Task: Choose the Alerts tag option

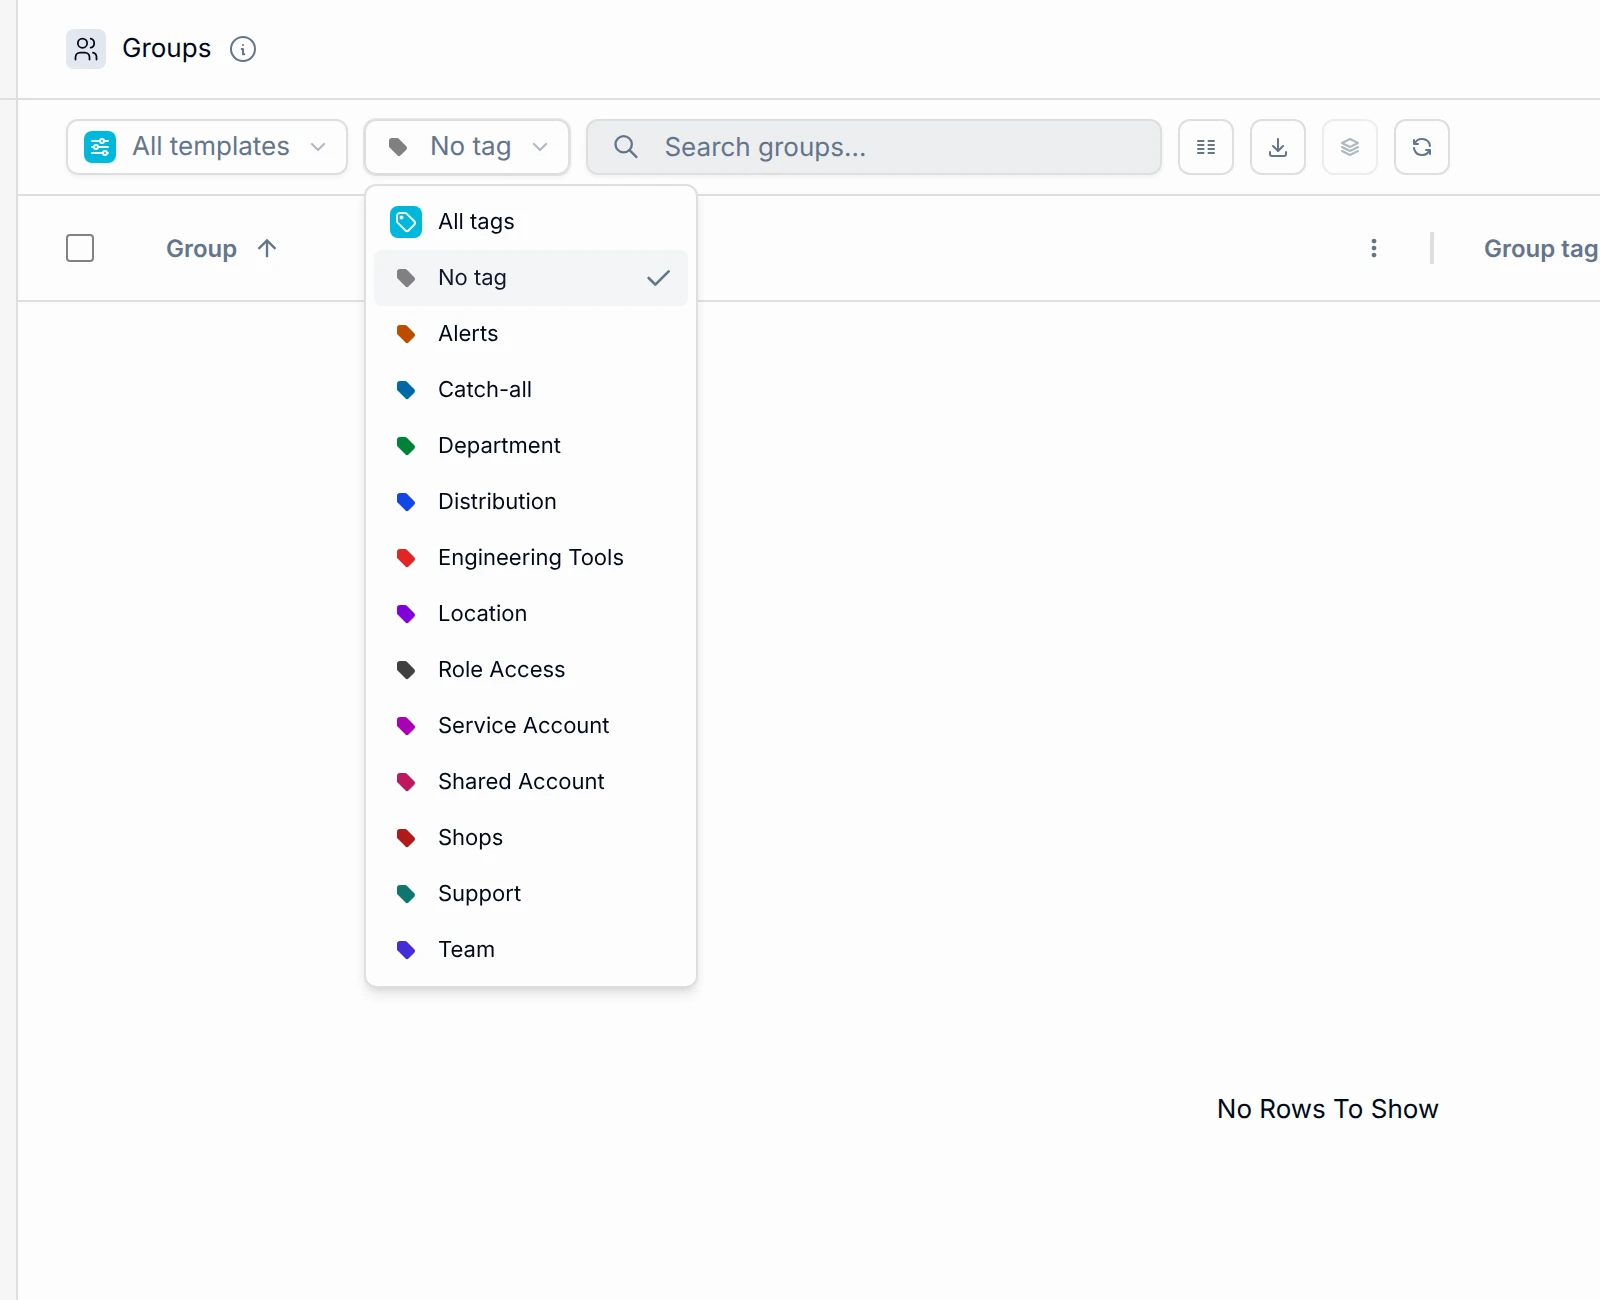Action: (x=531, y=334)
